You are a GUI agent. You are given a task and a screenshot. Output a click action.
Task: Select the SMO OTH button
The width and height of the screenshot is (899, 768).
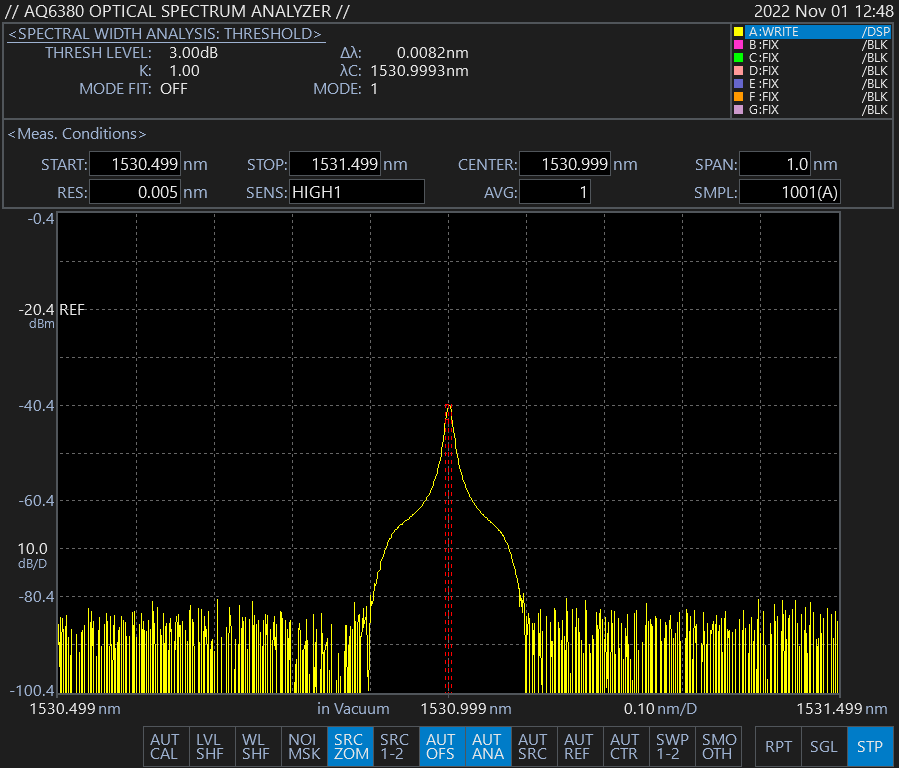718,747
